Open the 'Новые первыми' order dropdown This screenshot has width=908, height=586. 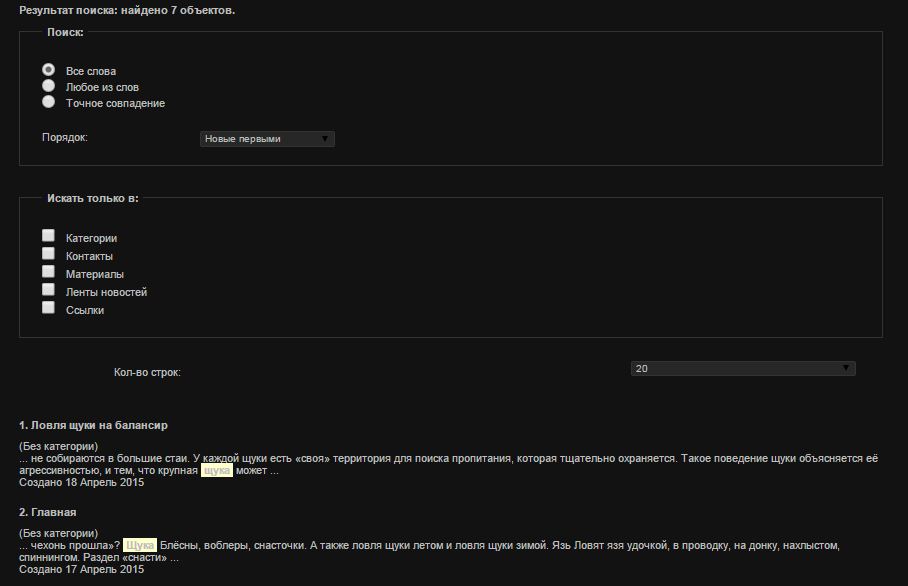(x=267, y=139)
